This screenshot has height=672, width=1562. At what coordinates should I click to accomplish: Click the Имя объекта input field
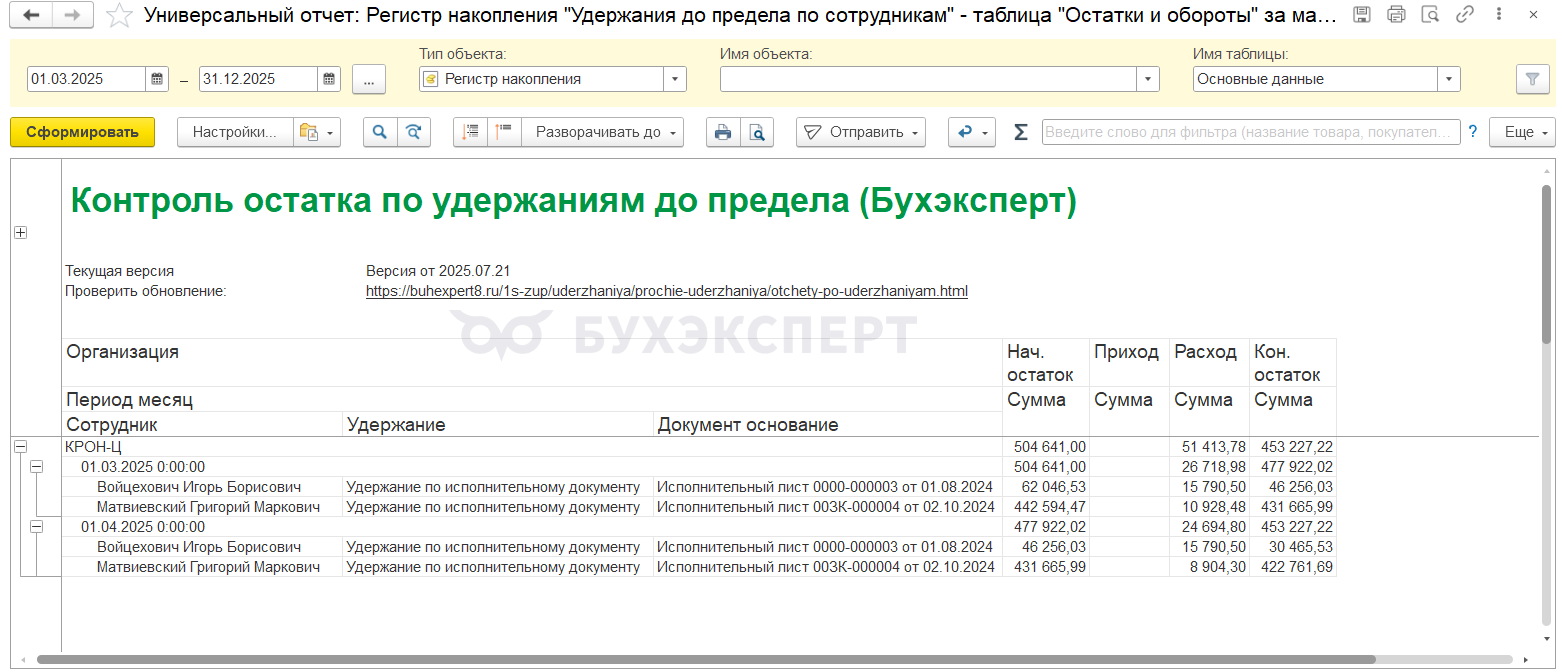tap(928, 79)
